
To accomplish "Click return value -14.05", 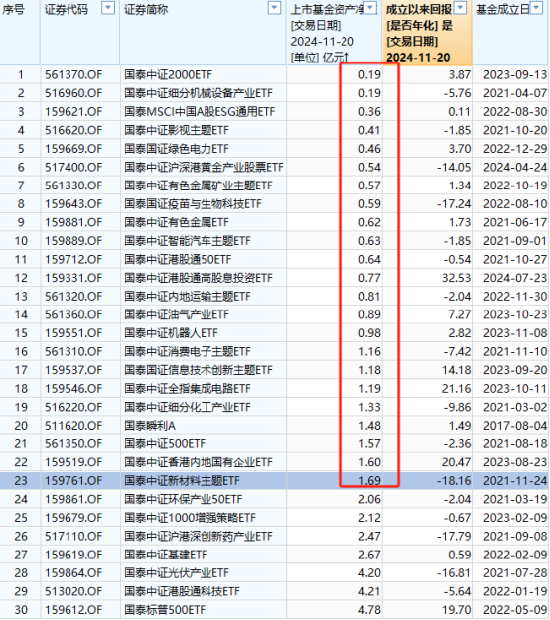I will click(x=454, y=167).
